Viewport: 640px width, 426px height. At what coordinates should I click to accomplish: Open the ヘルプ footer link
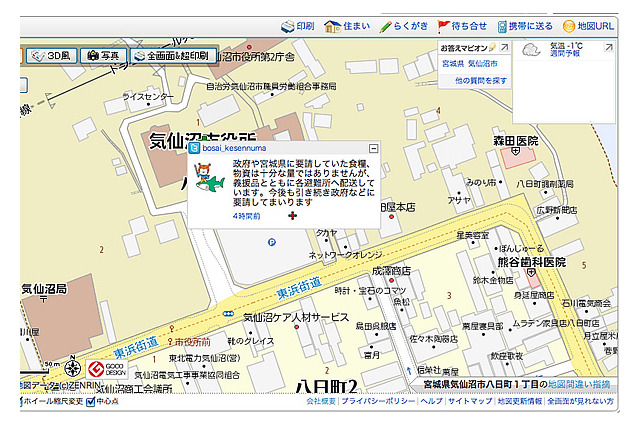point(431,402)
